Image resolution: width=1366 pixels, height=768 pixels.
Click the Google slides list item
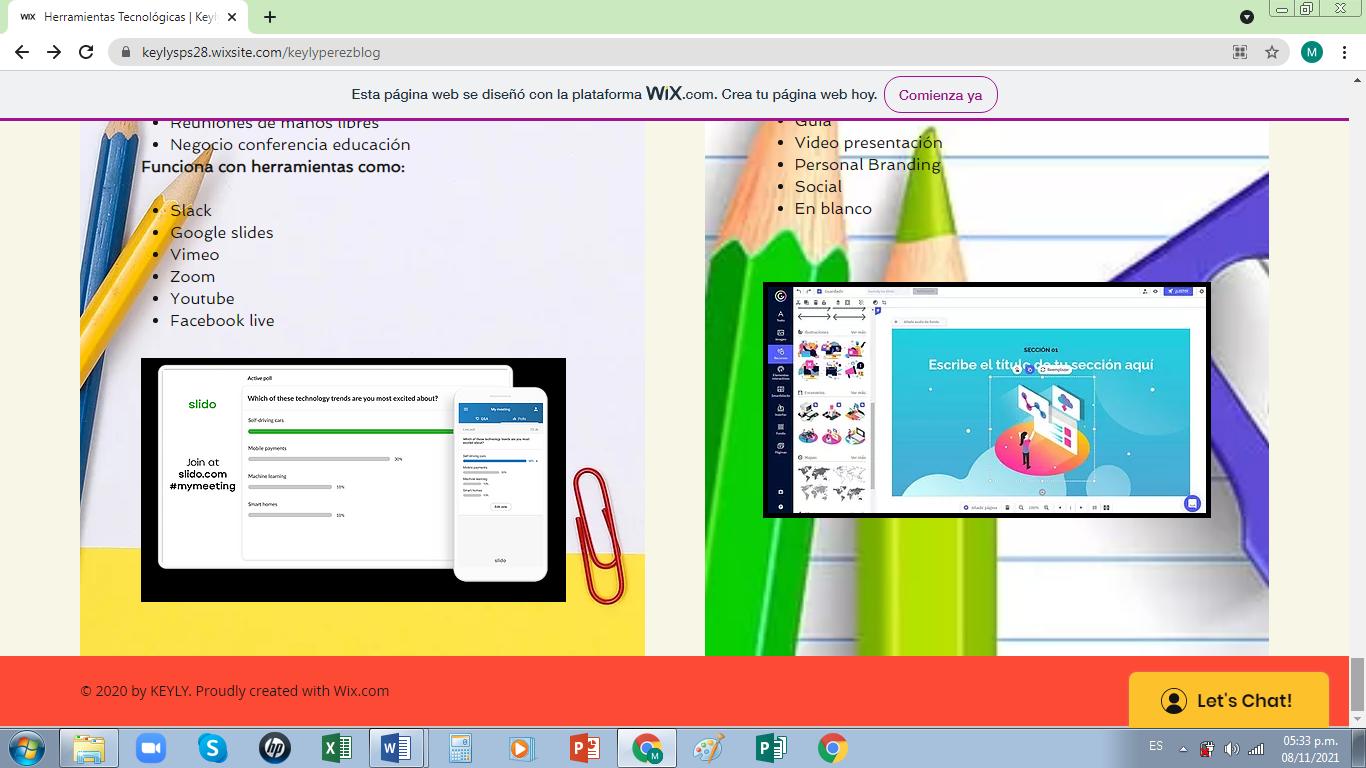[x=221, y=232]
